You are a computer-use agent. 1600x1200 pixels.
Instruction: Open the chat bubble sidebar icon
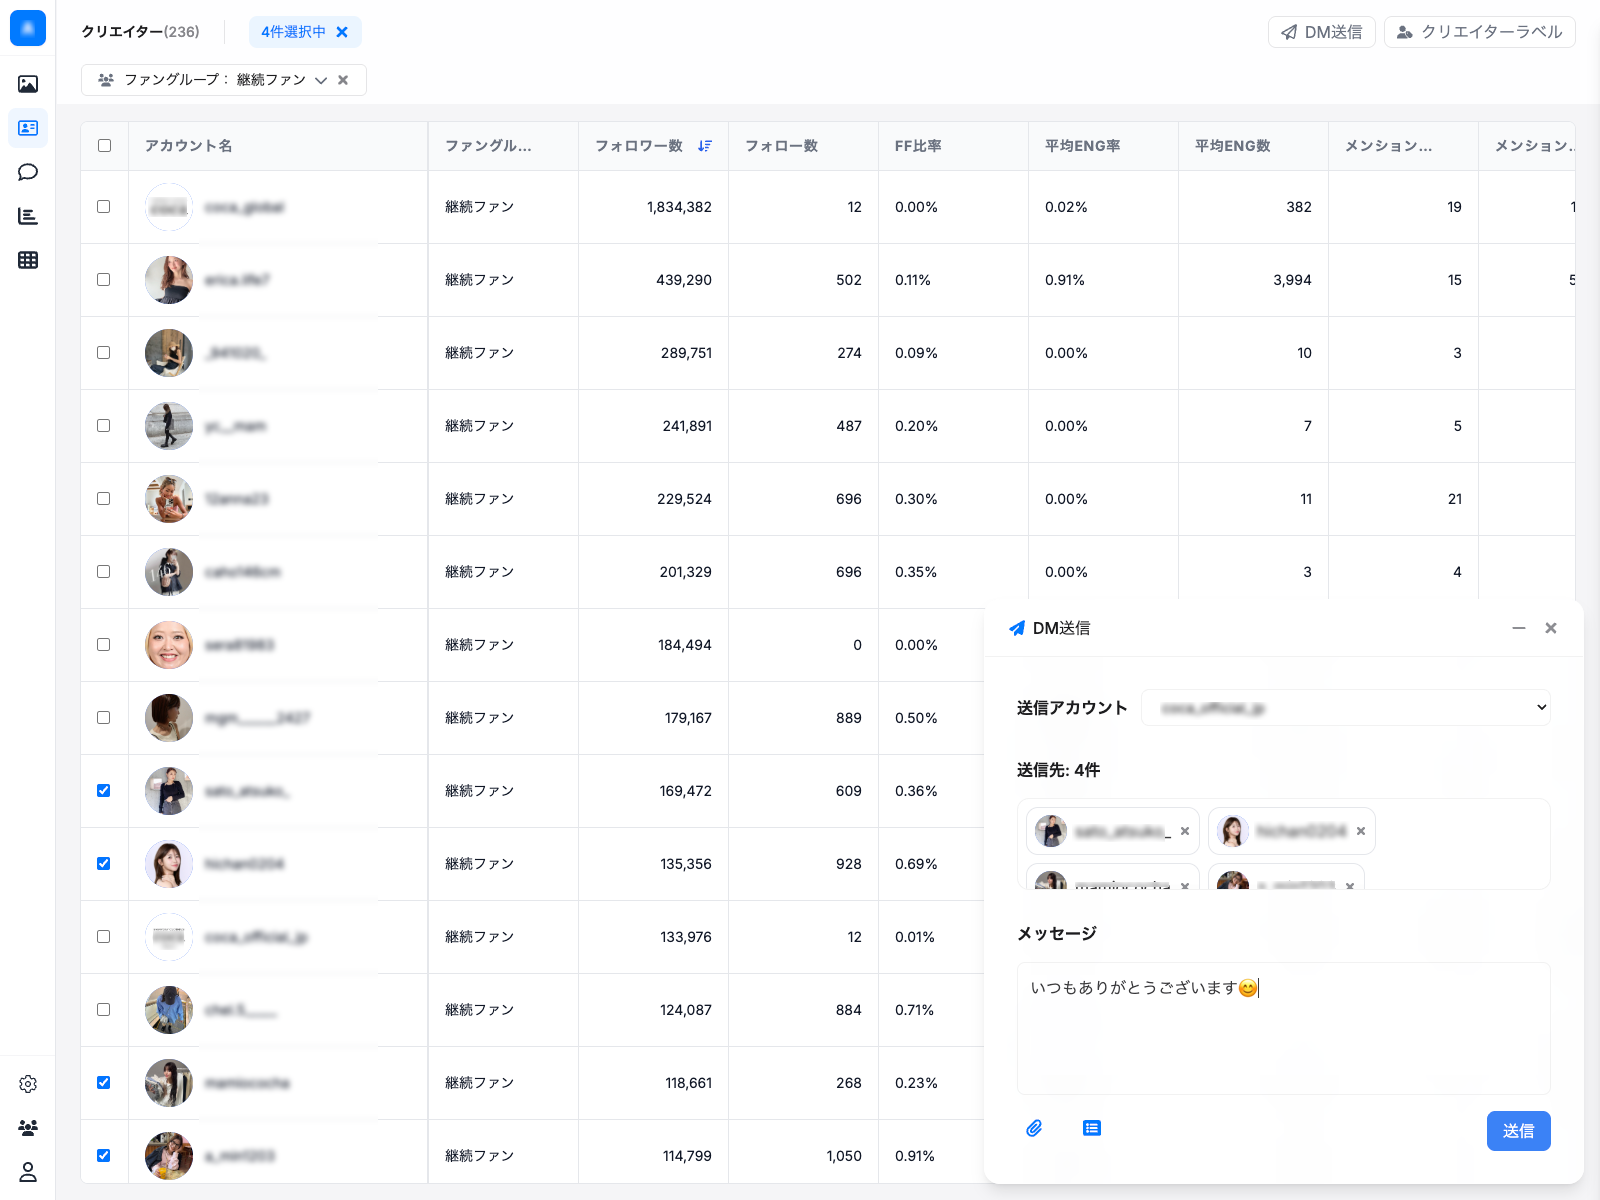pos(28,172)
